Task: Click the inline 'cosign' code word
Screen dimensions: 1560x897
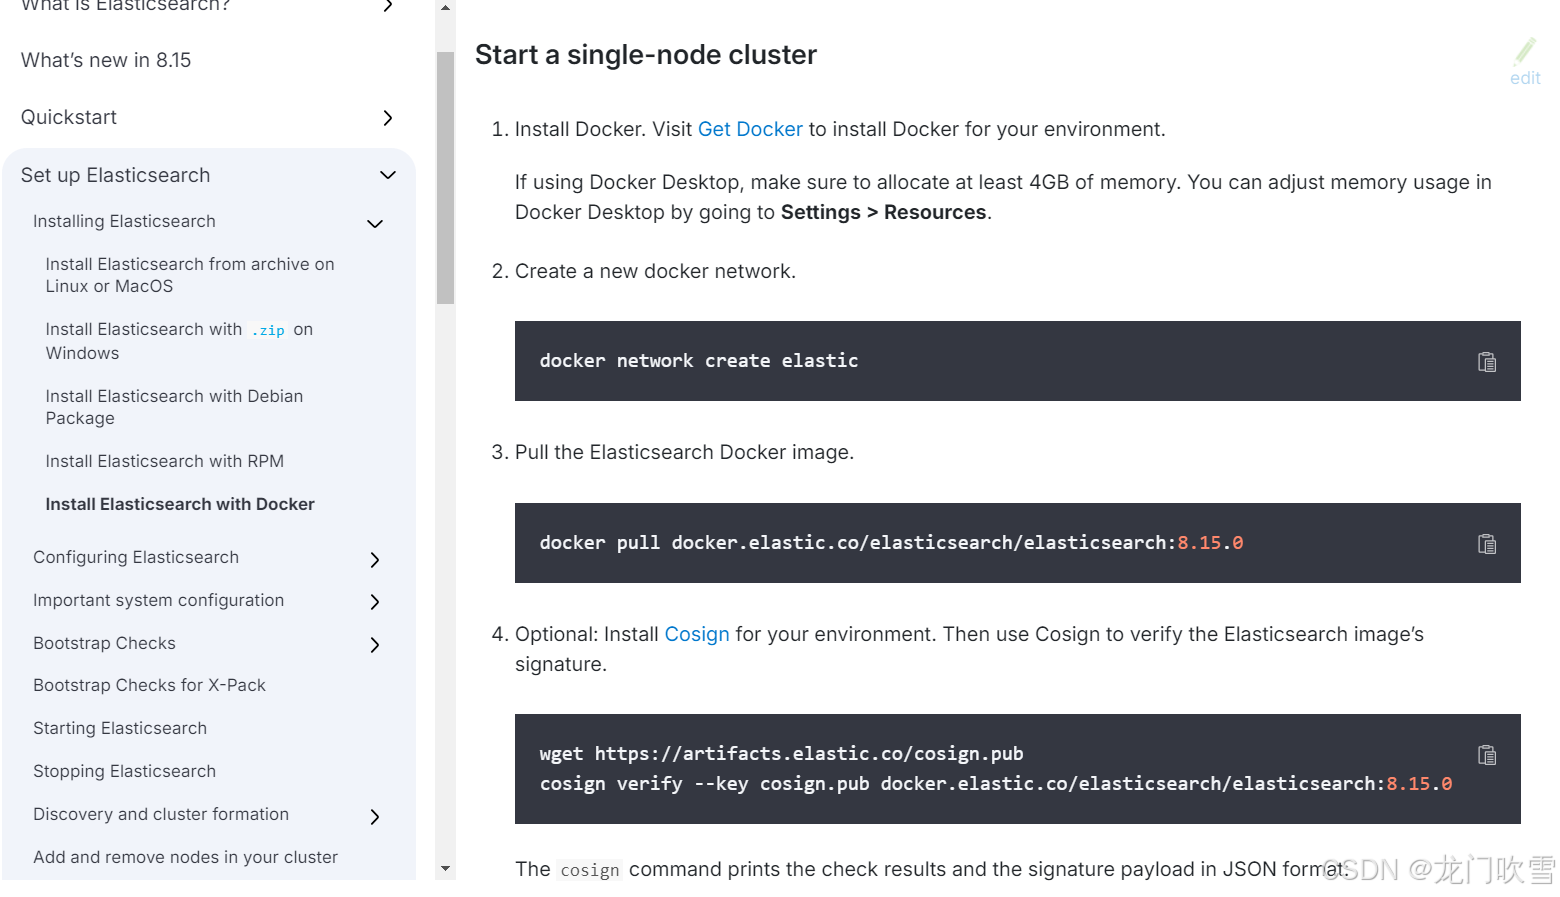Action: point(590,870)
